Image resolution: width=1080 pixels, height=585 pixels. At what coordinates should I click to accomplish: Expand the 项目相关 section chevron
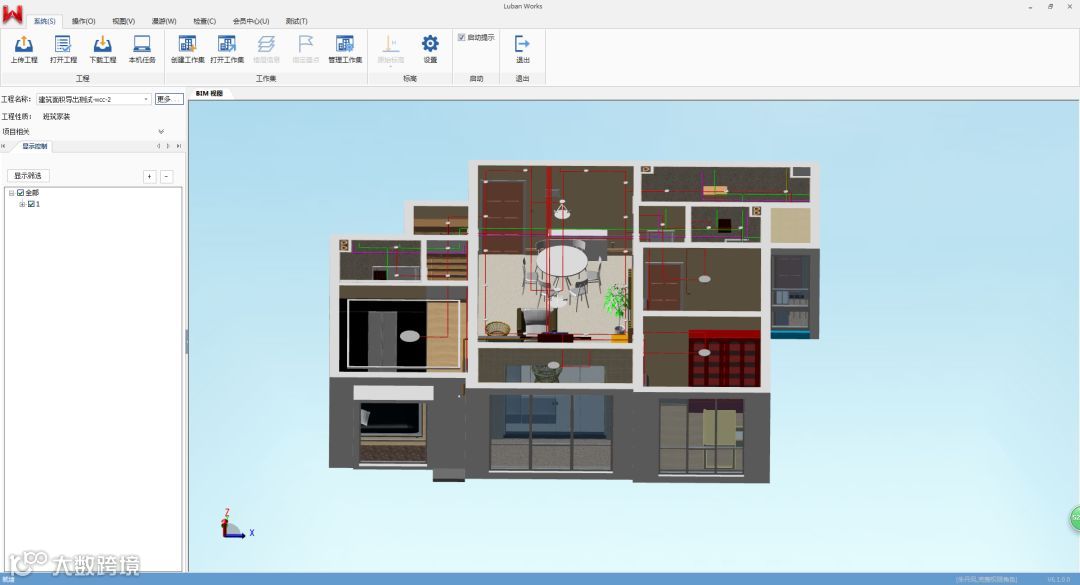point(161,132)
